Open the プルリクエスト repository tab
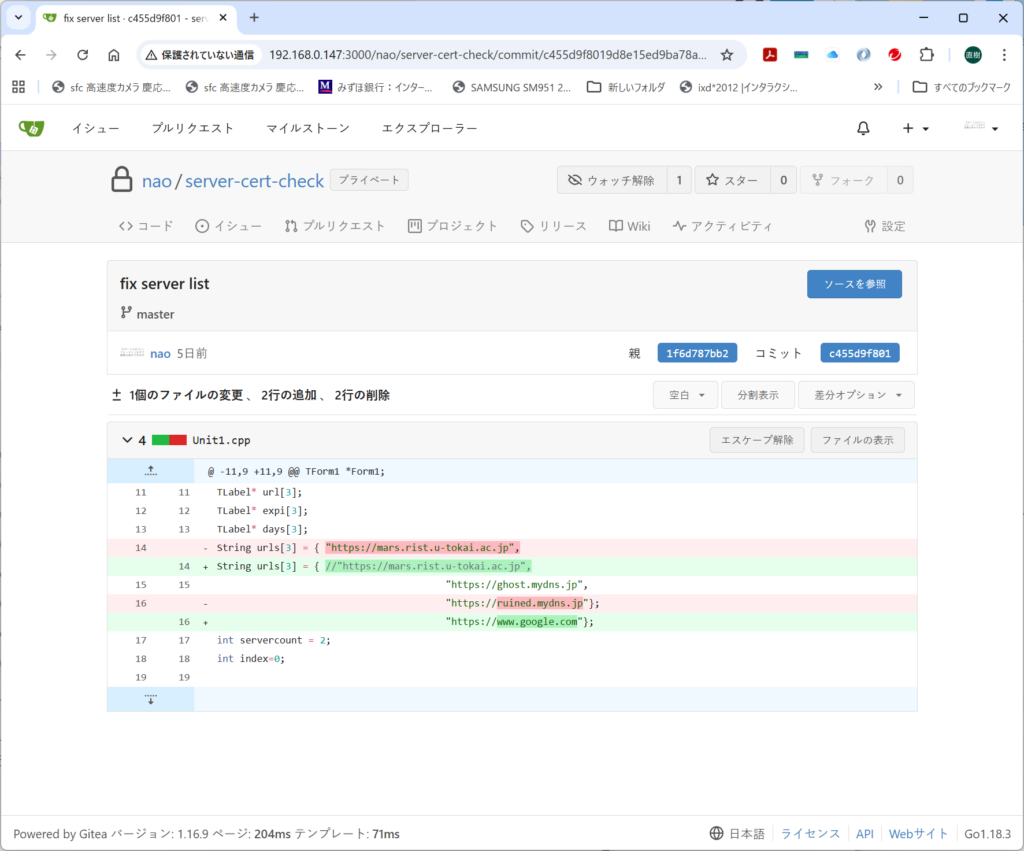Image resolution: width=1024 pixels, height=851 pixels. [x=334, y=226]
